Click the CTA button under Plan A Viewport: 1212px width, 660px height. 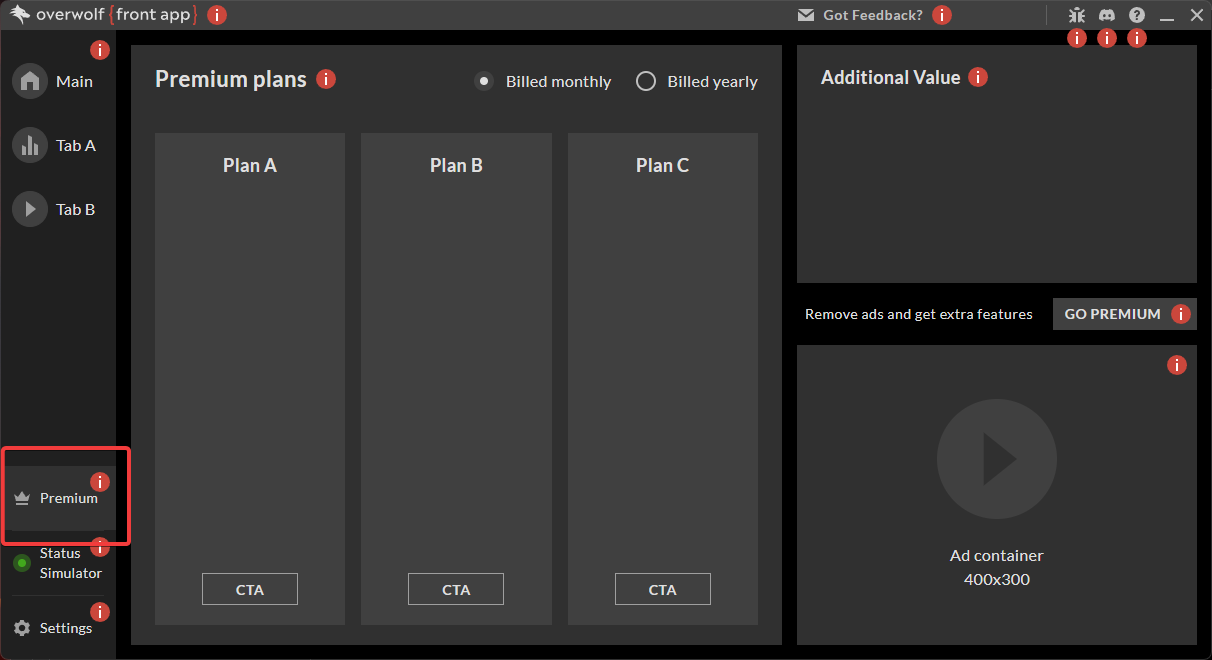(250, 589)
